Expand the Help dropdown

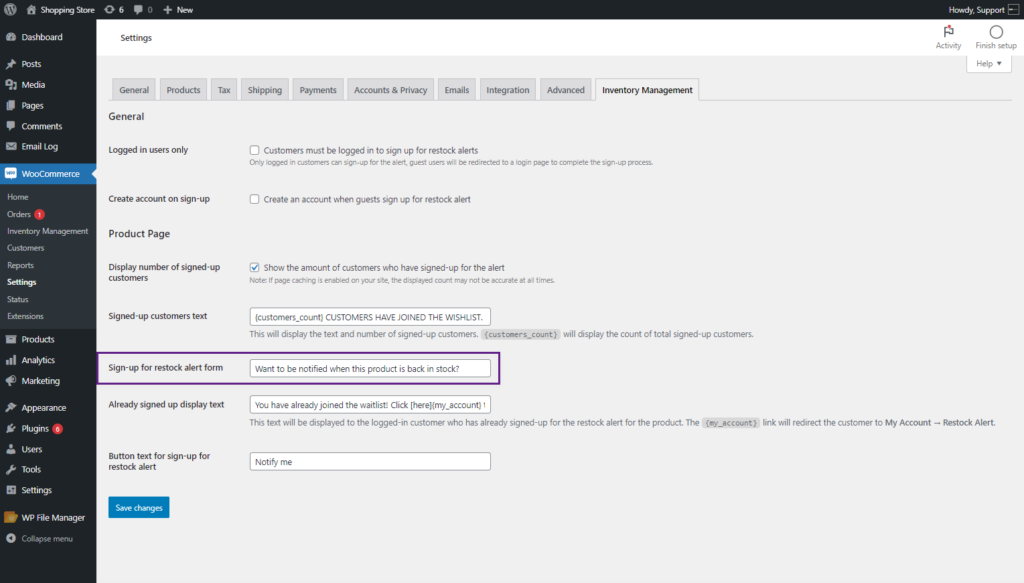click(989, 63)
